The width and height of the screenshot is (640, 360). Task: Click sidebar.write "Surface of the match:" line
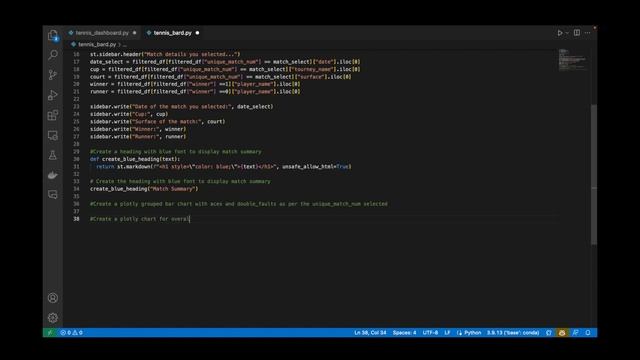pyautogui.click(x=158, y=122)
